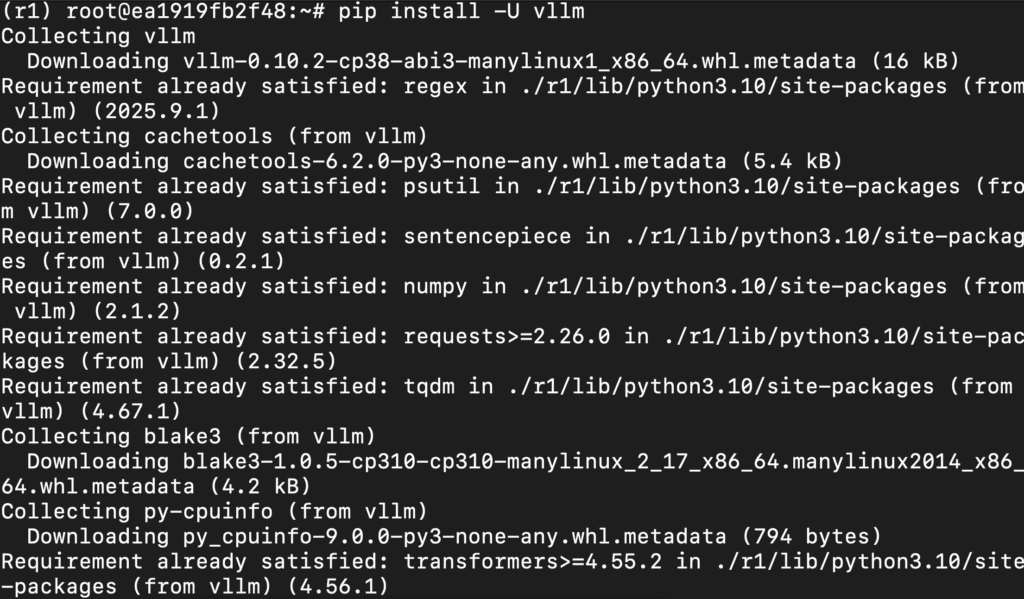Click the vllm-0.10.2 wheel filename
1024x599 pixels.
(519, 61)
